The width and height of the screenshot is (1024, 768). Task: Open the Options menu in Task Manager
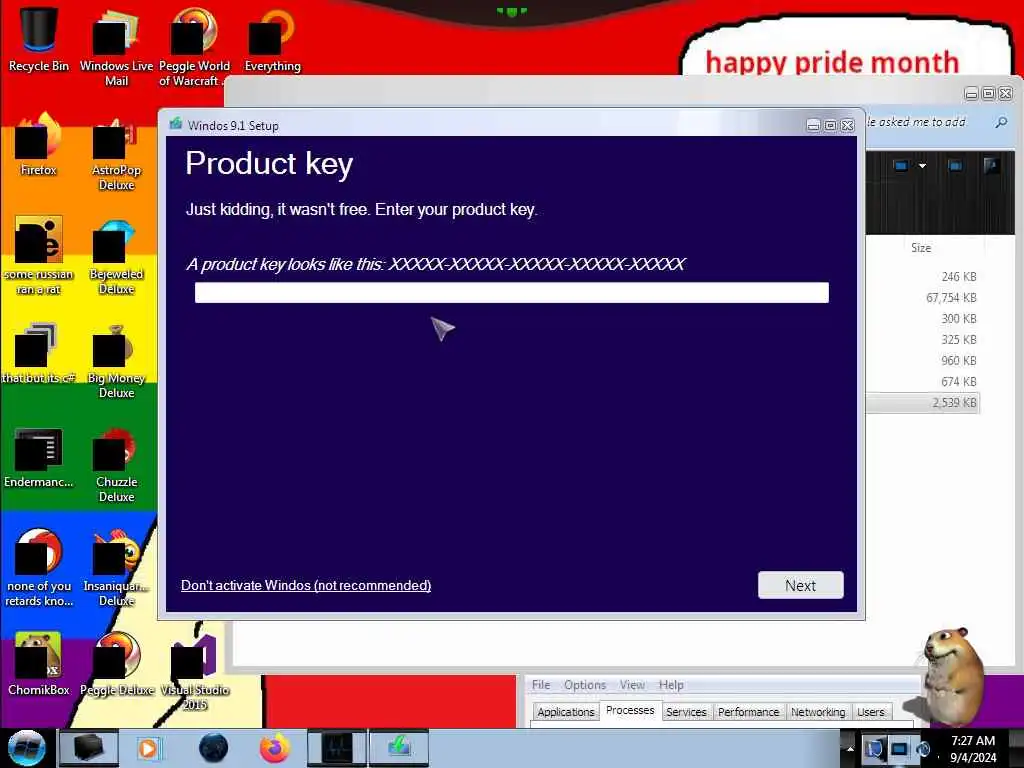pyautogui.click(x=584, y=684)
